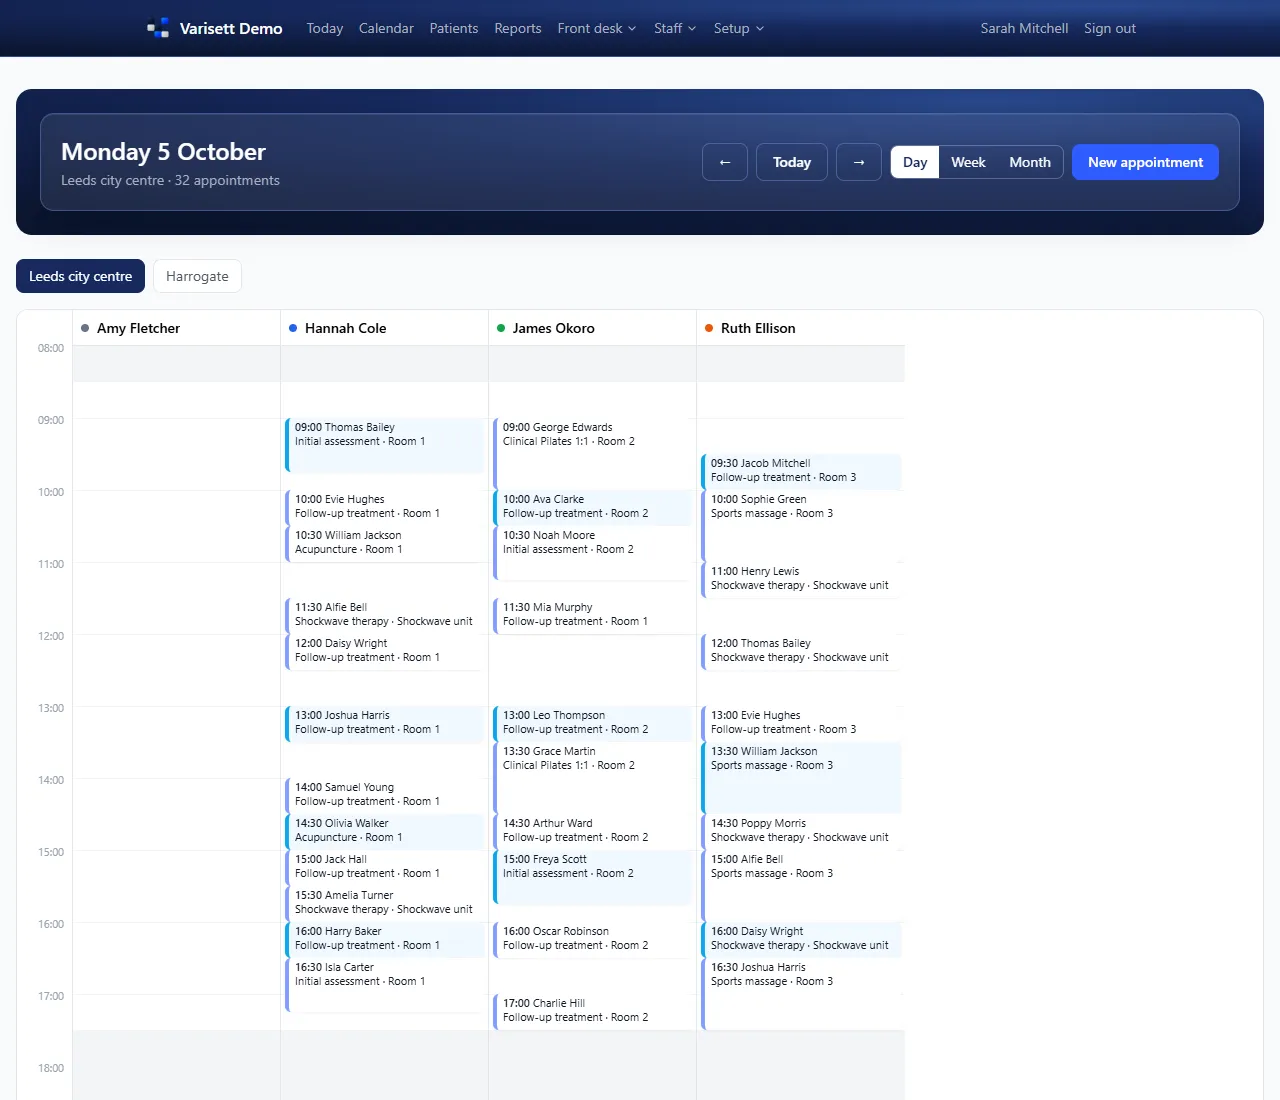Open 11:30 Mia Murphy follow-up appointment
Image resolution: width=1280 pixels, height=1100 pixels.
[593, 616]
